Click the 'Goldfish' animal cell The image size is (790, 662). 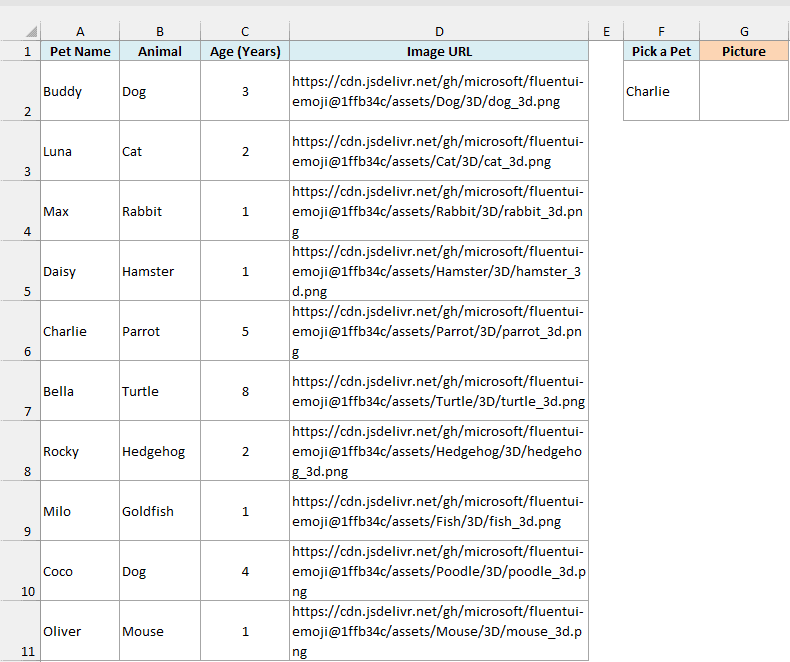click(160, 510)
